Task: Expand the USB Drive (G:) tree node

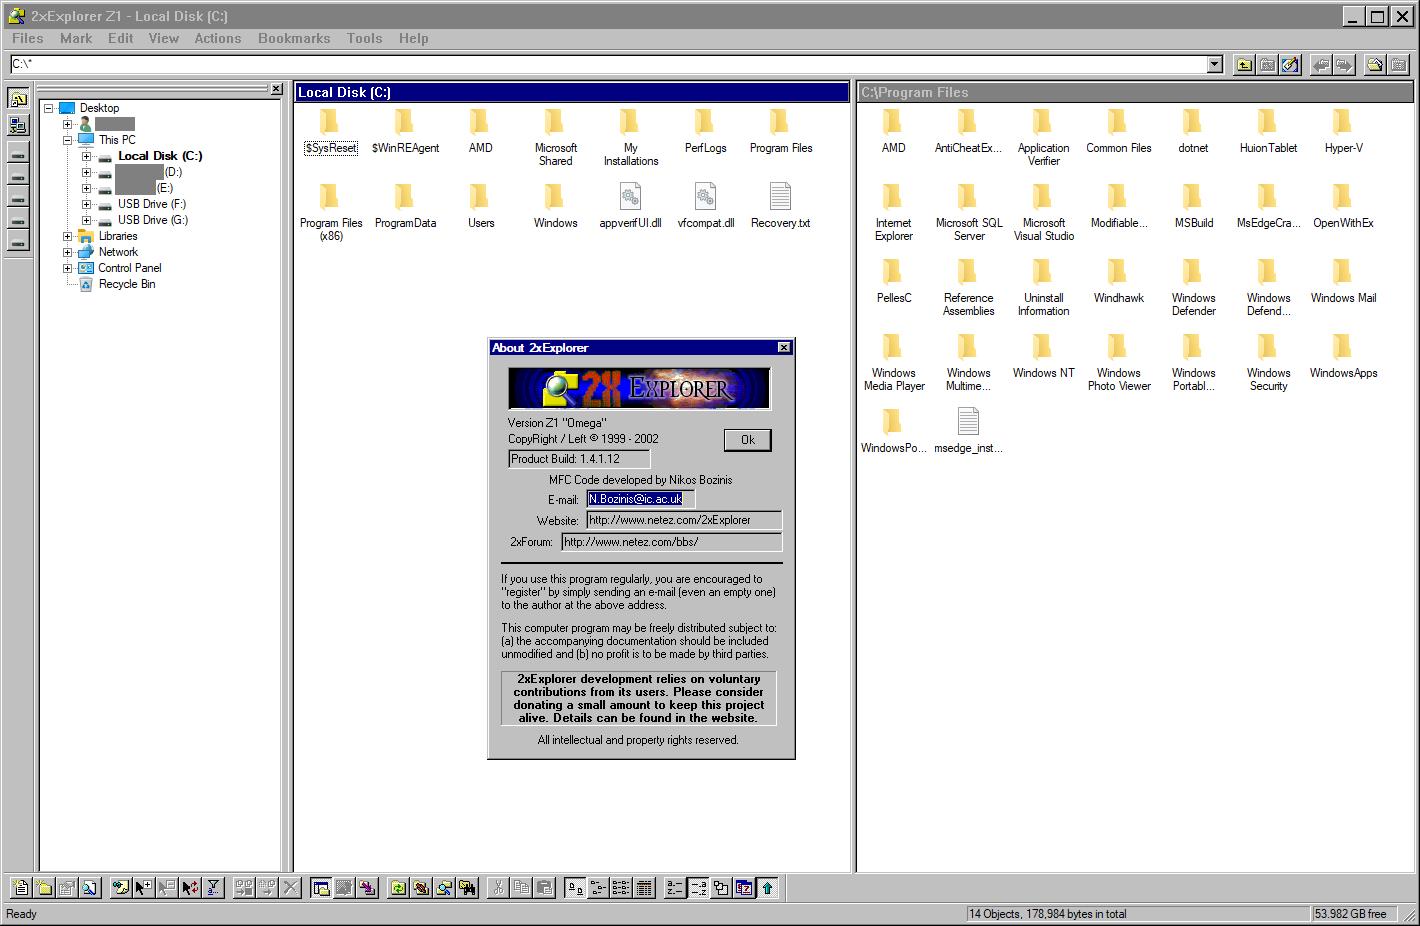Action: coord(87,220)
